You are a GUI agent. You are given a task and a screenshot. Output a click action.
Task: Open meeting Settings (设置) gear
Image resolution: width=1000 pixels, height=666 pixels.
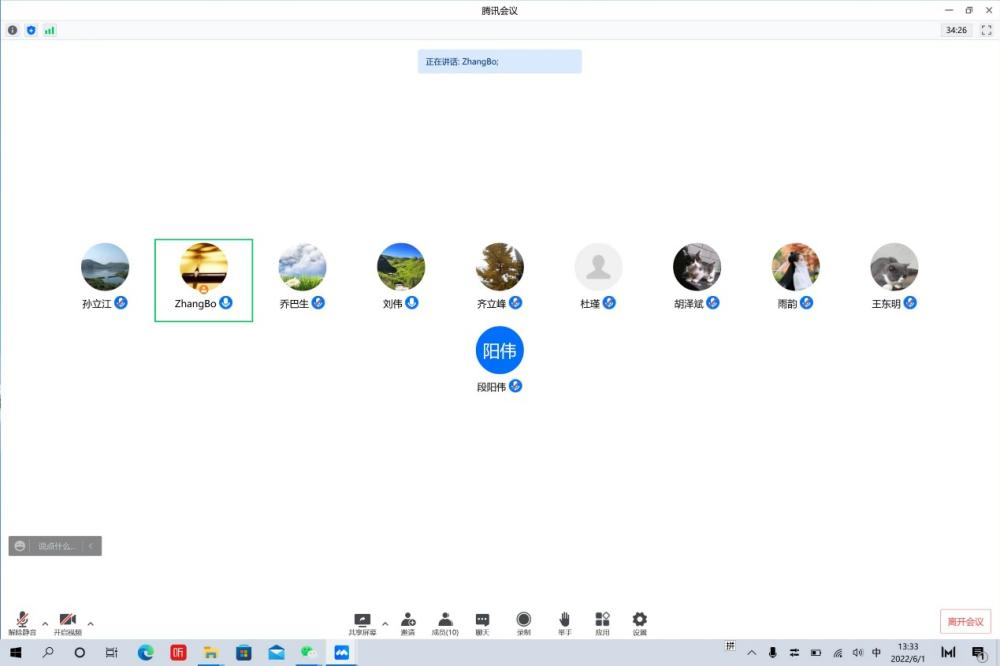[639, 622]
